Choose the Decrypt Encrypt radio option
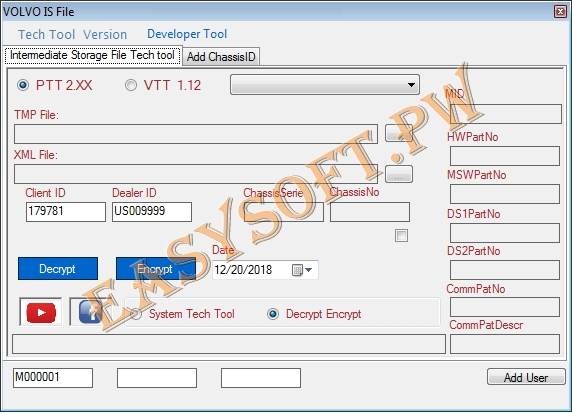 click(273, 314)
